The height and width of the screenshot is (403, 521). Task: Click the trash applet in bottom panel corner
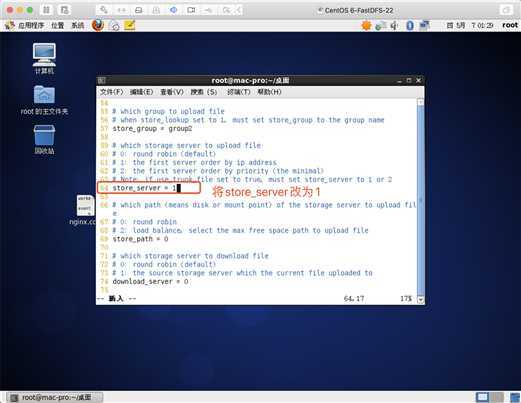click(x=515, y=397)
